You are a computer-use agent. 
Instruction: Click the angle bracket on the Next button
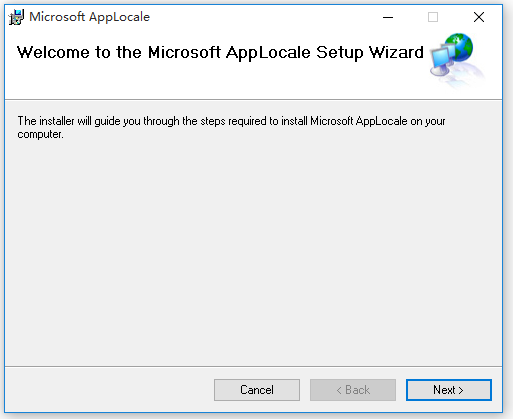(461, 390)
